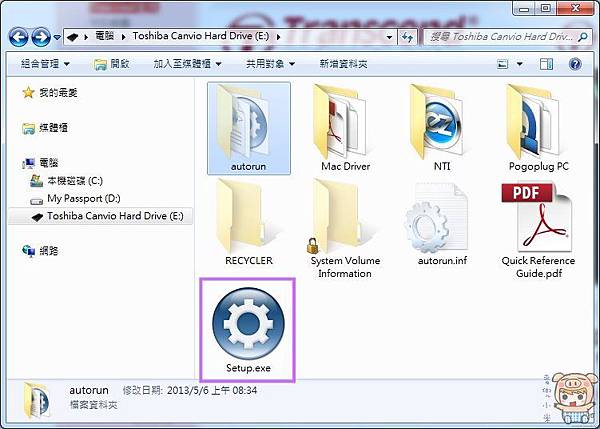
Task: Click the 開啟 toolbar button
Action: [x=112, y=64]
